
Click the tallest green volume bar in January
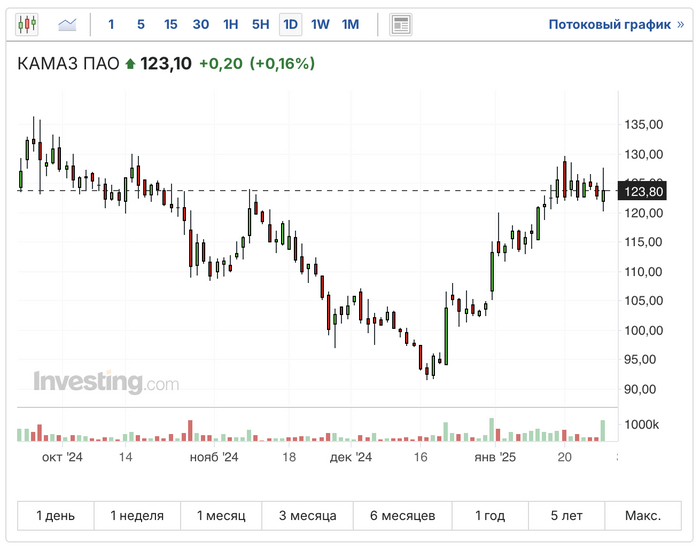pos(492,430)
